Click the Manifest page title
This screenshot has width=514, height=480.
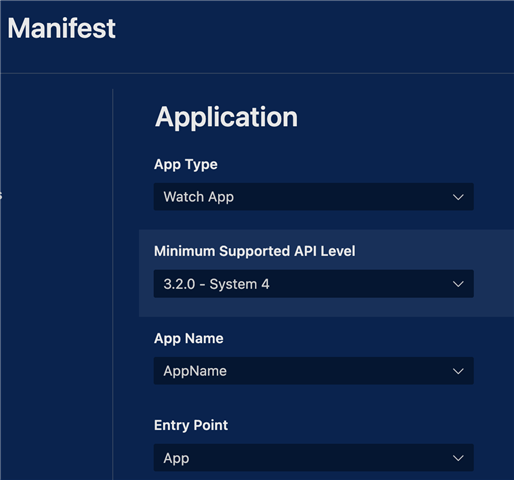(x=62, y=28)
